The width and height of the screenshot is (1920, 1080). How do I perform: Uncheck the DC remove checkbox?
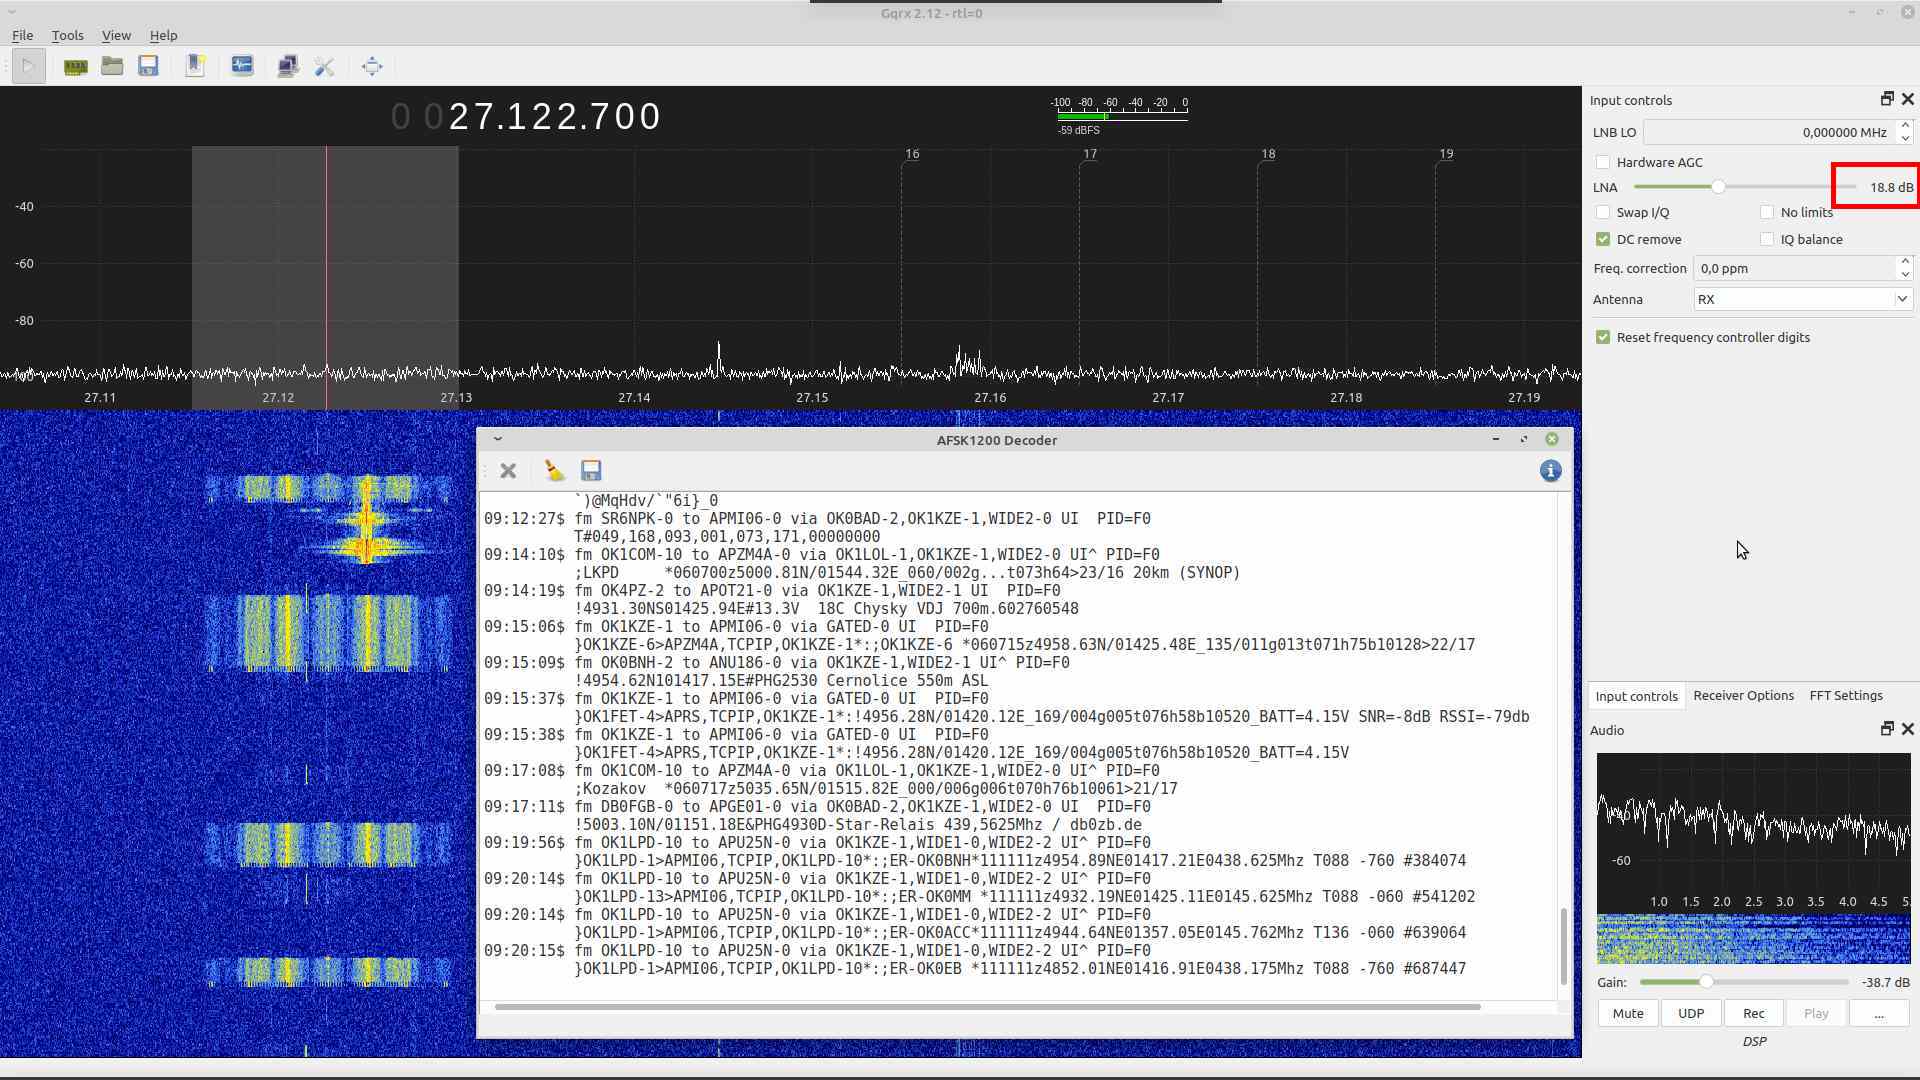(1603, 239)
